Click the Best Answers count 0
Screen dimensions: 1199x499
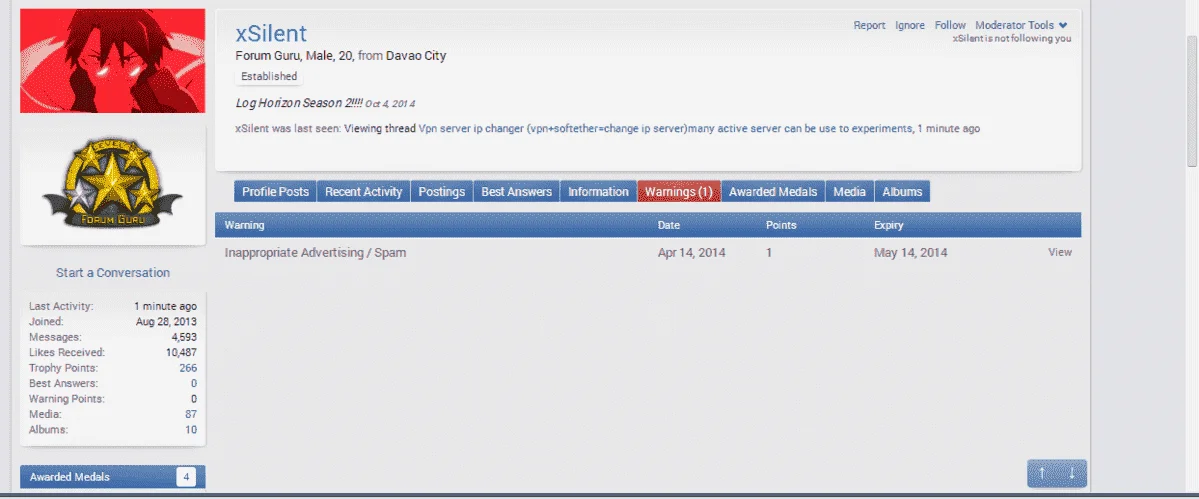point(194,383)
